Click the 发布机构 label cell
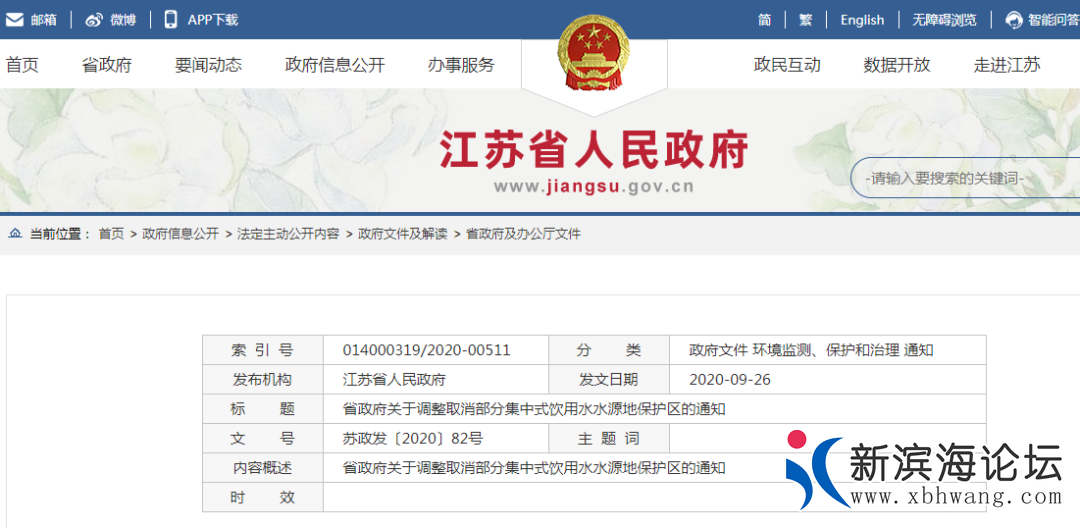Viewport: 1080px width, 528px height. click(262, 379)
